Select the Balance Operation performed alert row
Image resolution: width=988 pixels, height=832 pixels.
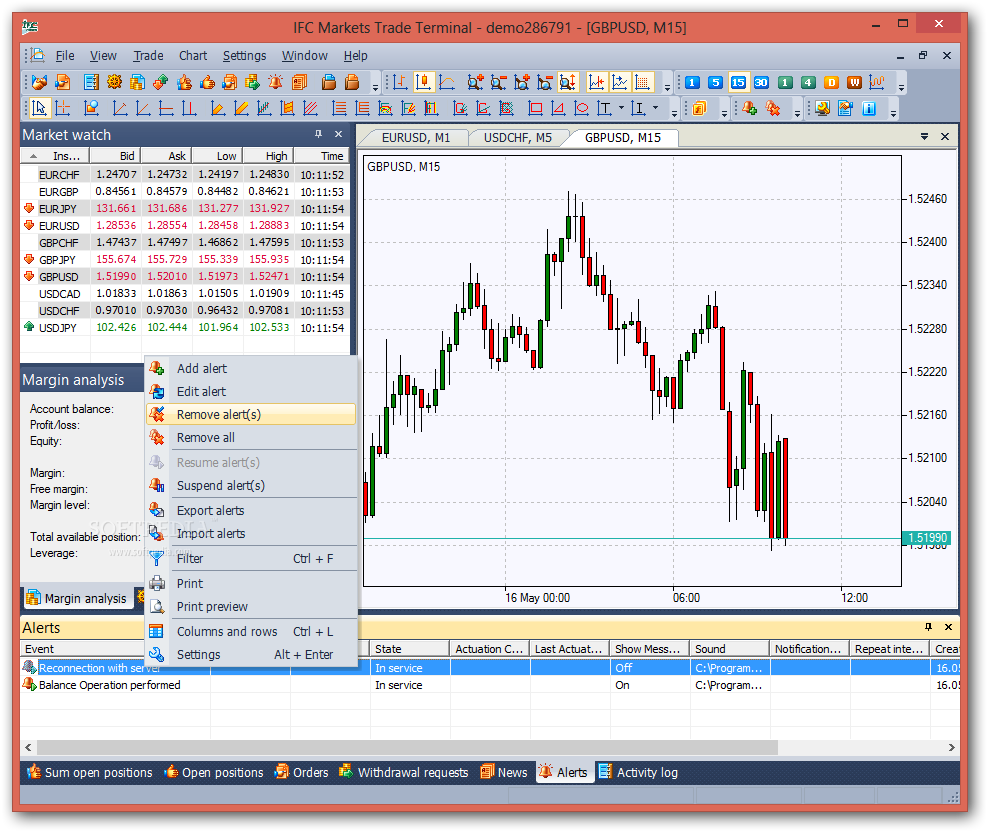(x=489, y=685)
